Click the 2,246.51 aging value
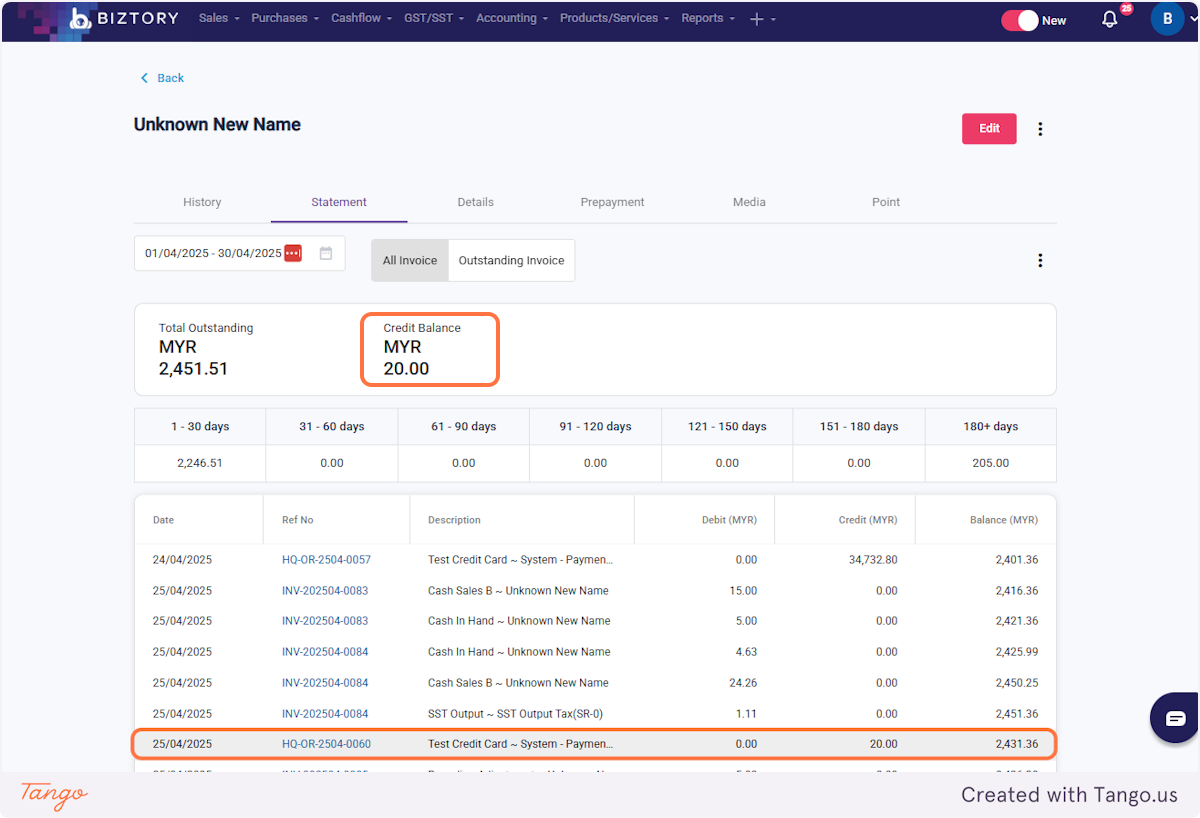This screenshot has height=818, width=1200. (200, 463)
